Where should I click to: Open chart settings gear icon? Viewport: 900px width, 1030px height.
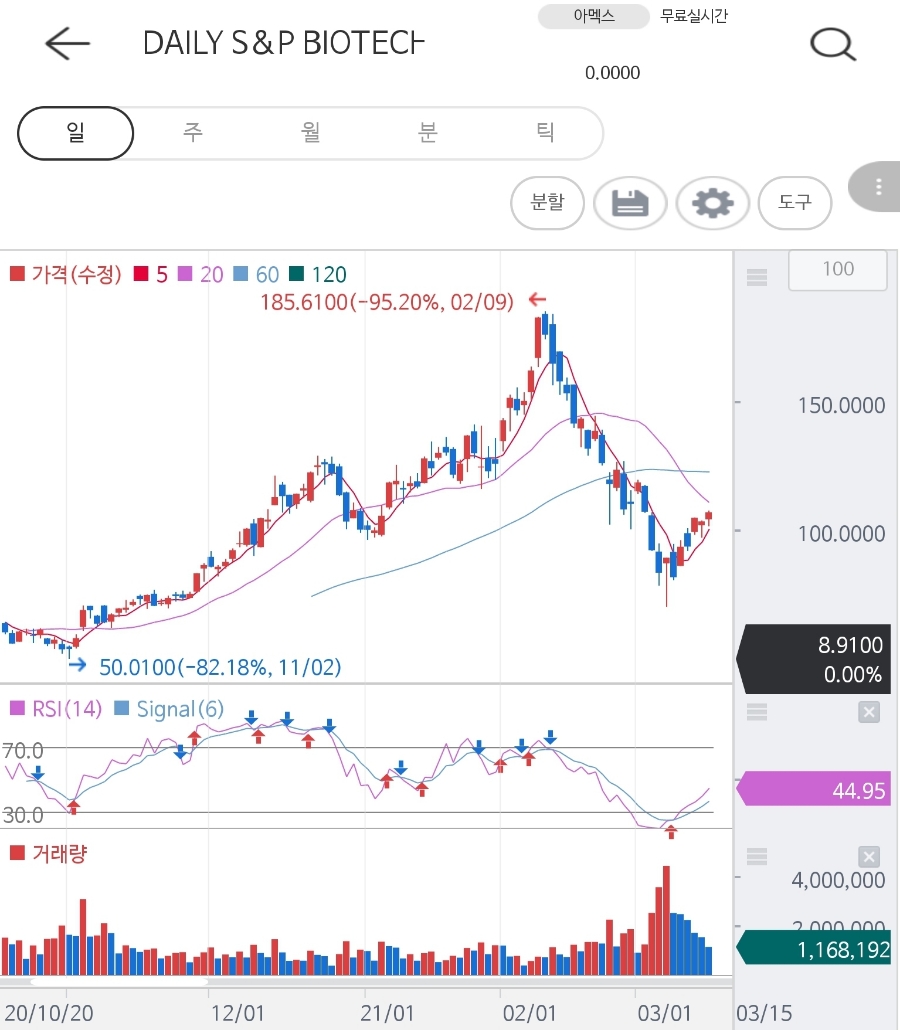point(712,203)
